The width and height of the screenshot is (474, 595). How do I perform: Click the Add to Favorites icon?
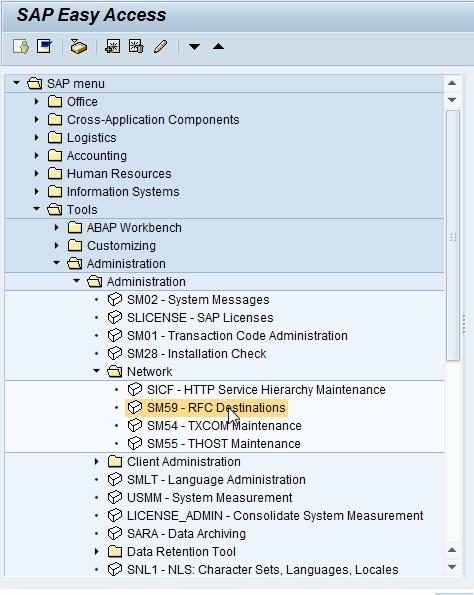pyautogui.click(x=112, y=47)
